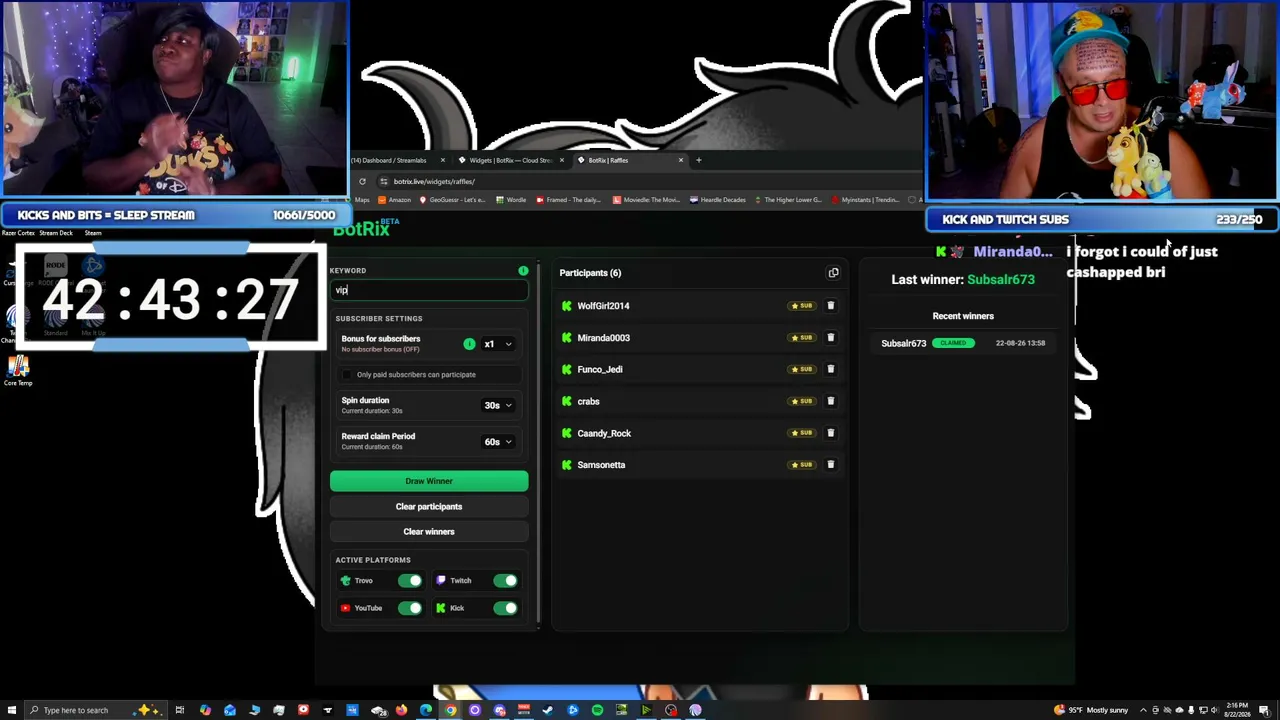Select participant name Funco_Jedi
The width and height of the screenshot is (1280, 720).
pos(600,370)
